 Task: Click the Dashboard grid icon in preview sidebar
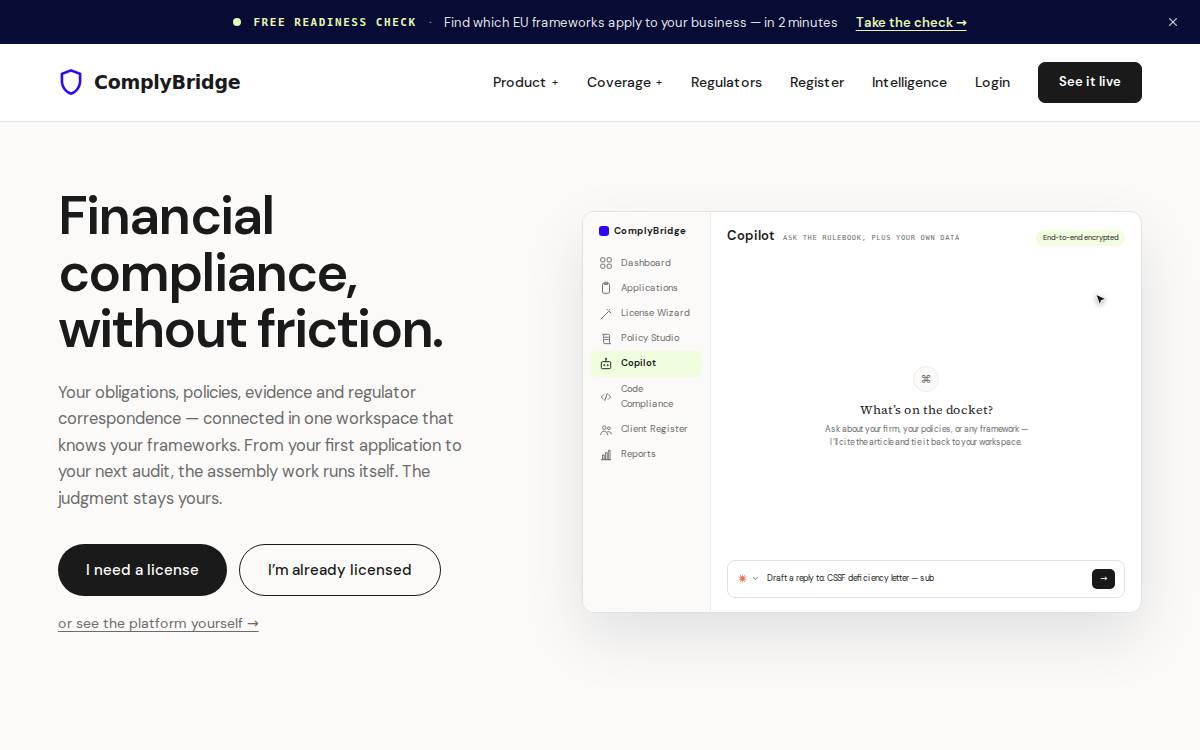(x=606, y=263)
